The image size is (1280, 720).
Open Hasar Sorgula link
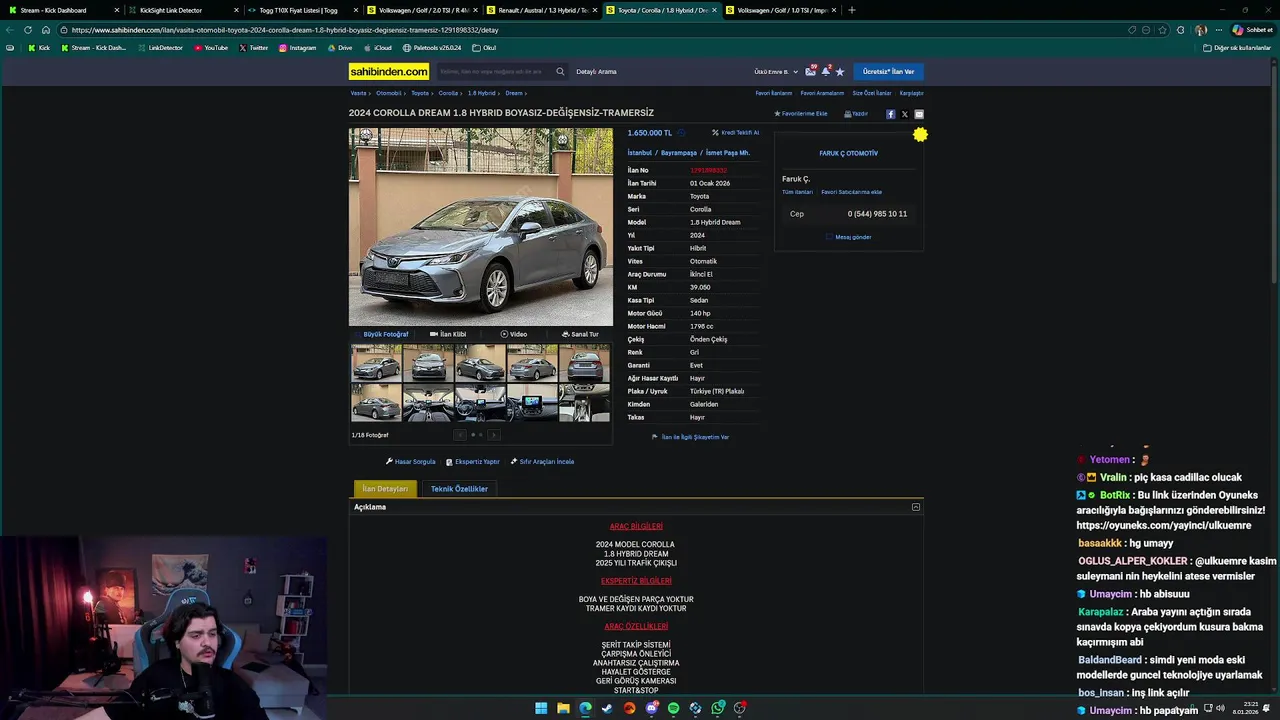coord(411,462)
